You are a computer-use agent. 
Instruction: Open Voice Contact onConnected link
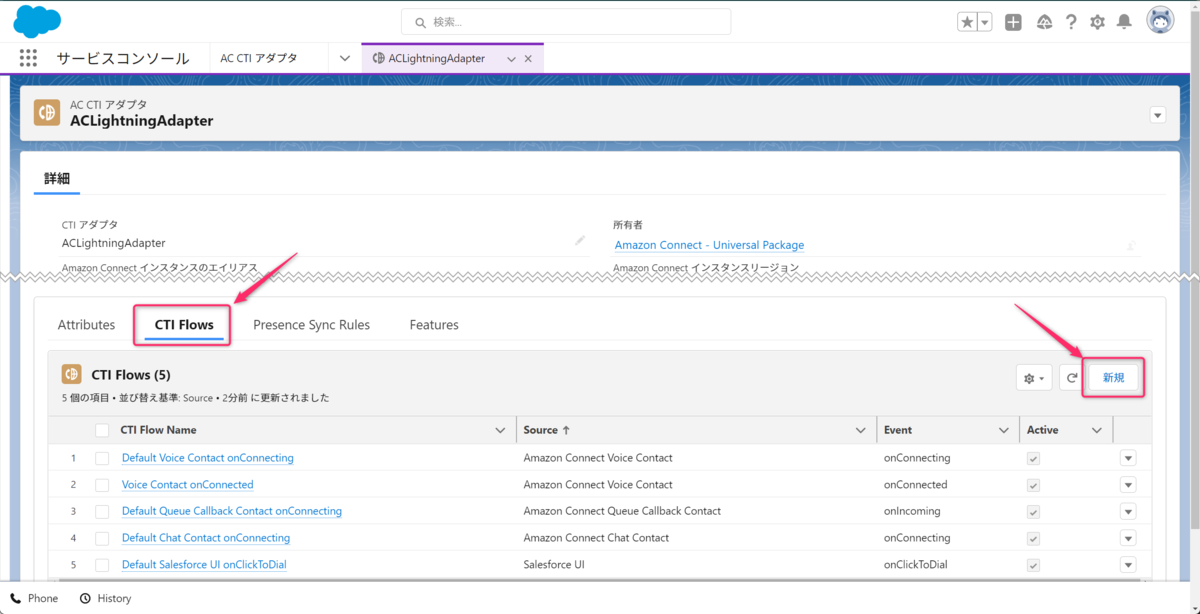188,485
